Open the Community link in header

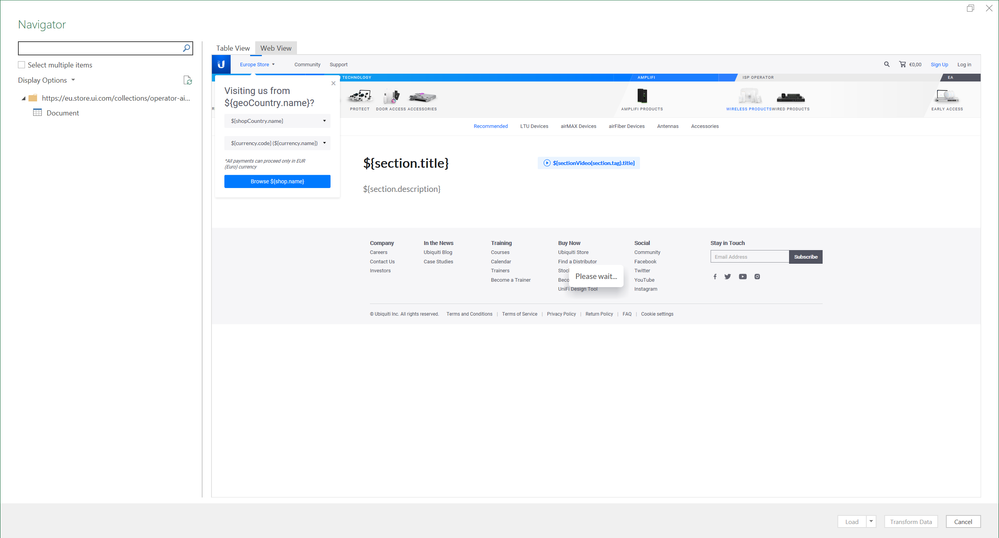coord(307,64)
